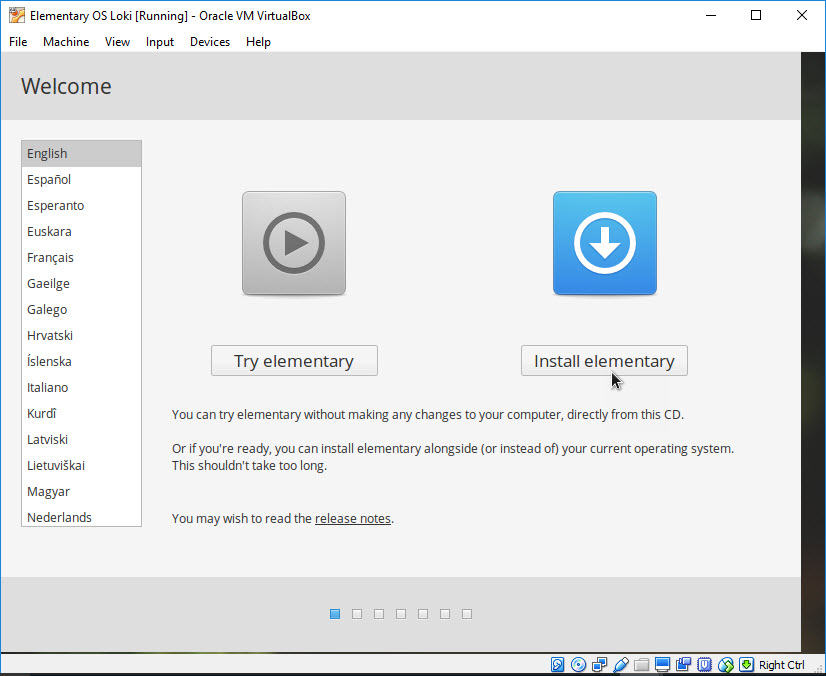The image size is (826, 676).
Task: Click the USB devices status icon
Action: click(621, 664)
